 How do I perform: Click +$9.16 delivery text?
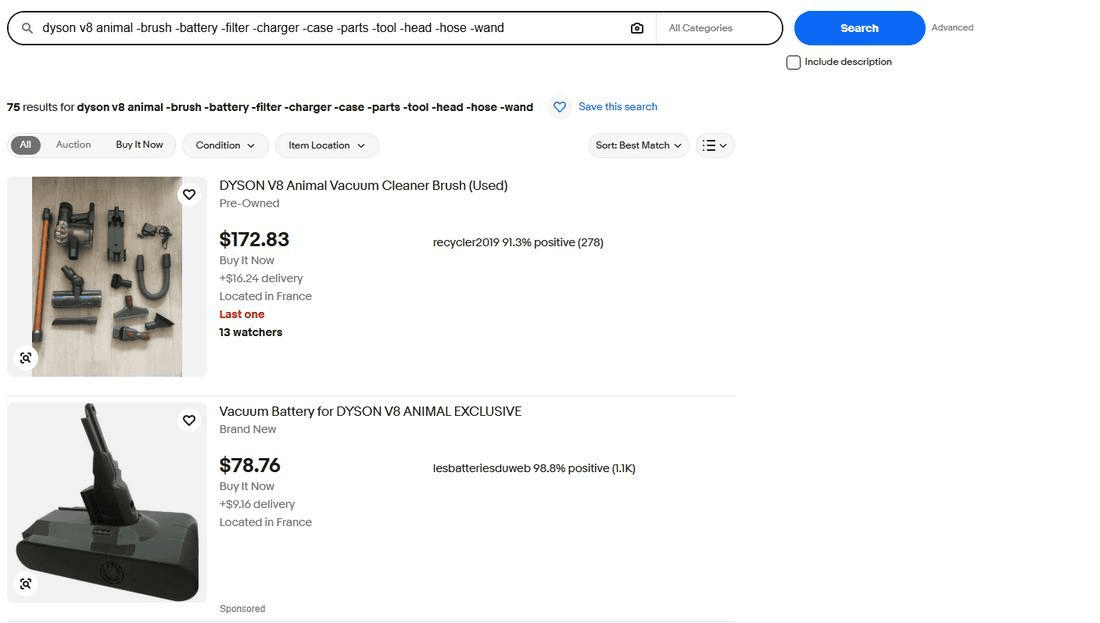(257, 504)
